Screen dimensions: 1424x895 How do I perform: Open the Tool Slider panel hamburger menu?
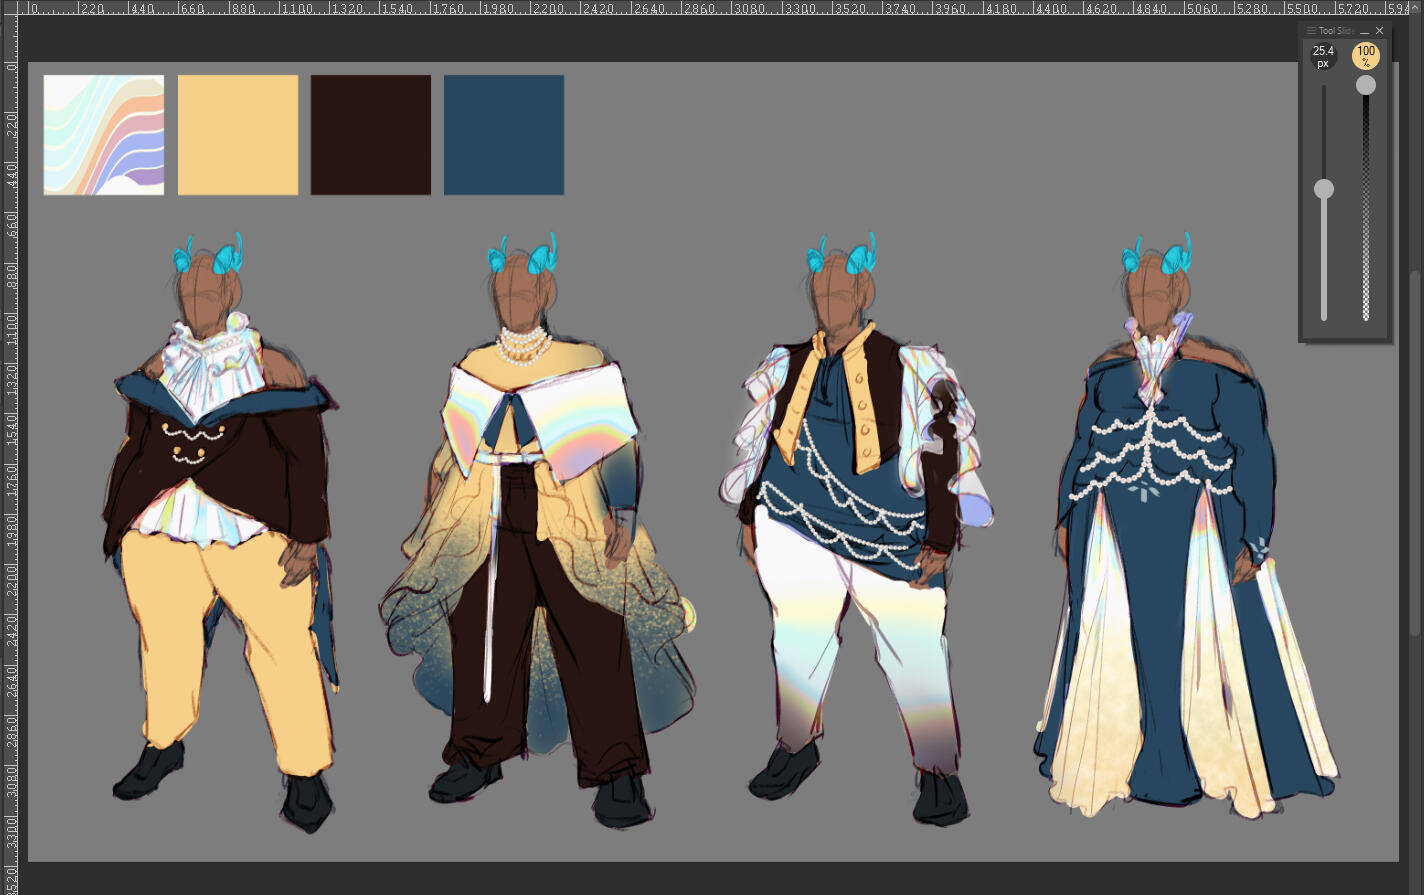1311,31
